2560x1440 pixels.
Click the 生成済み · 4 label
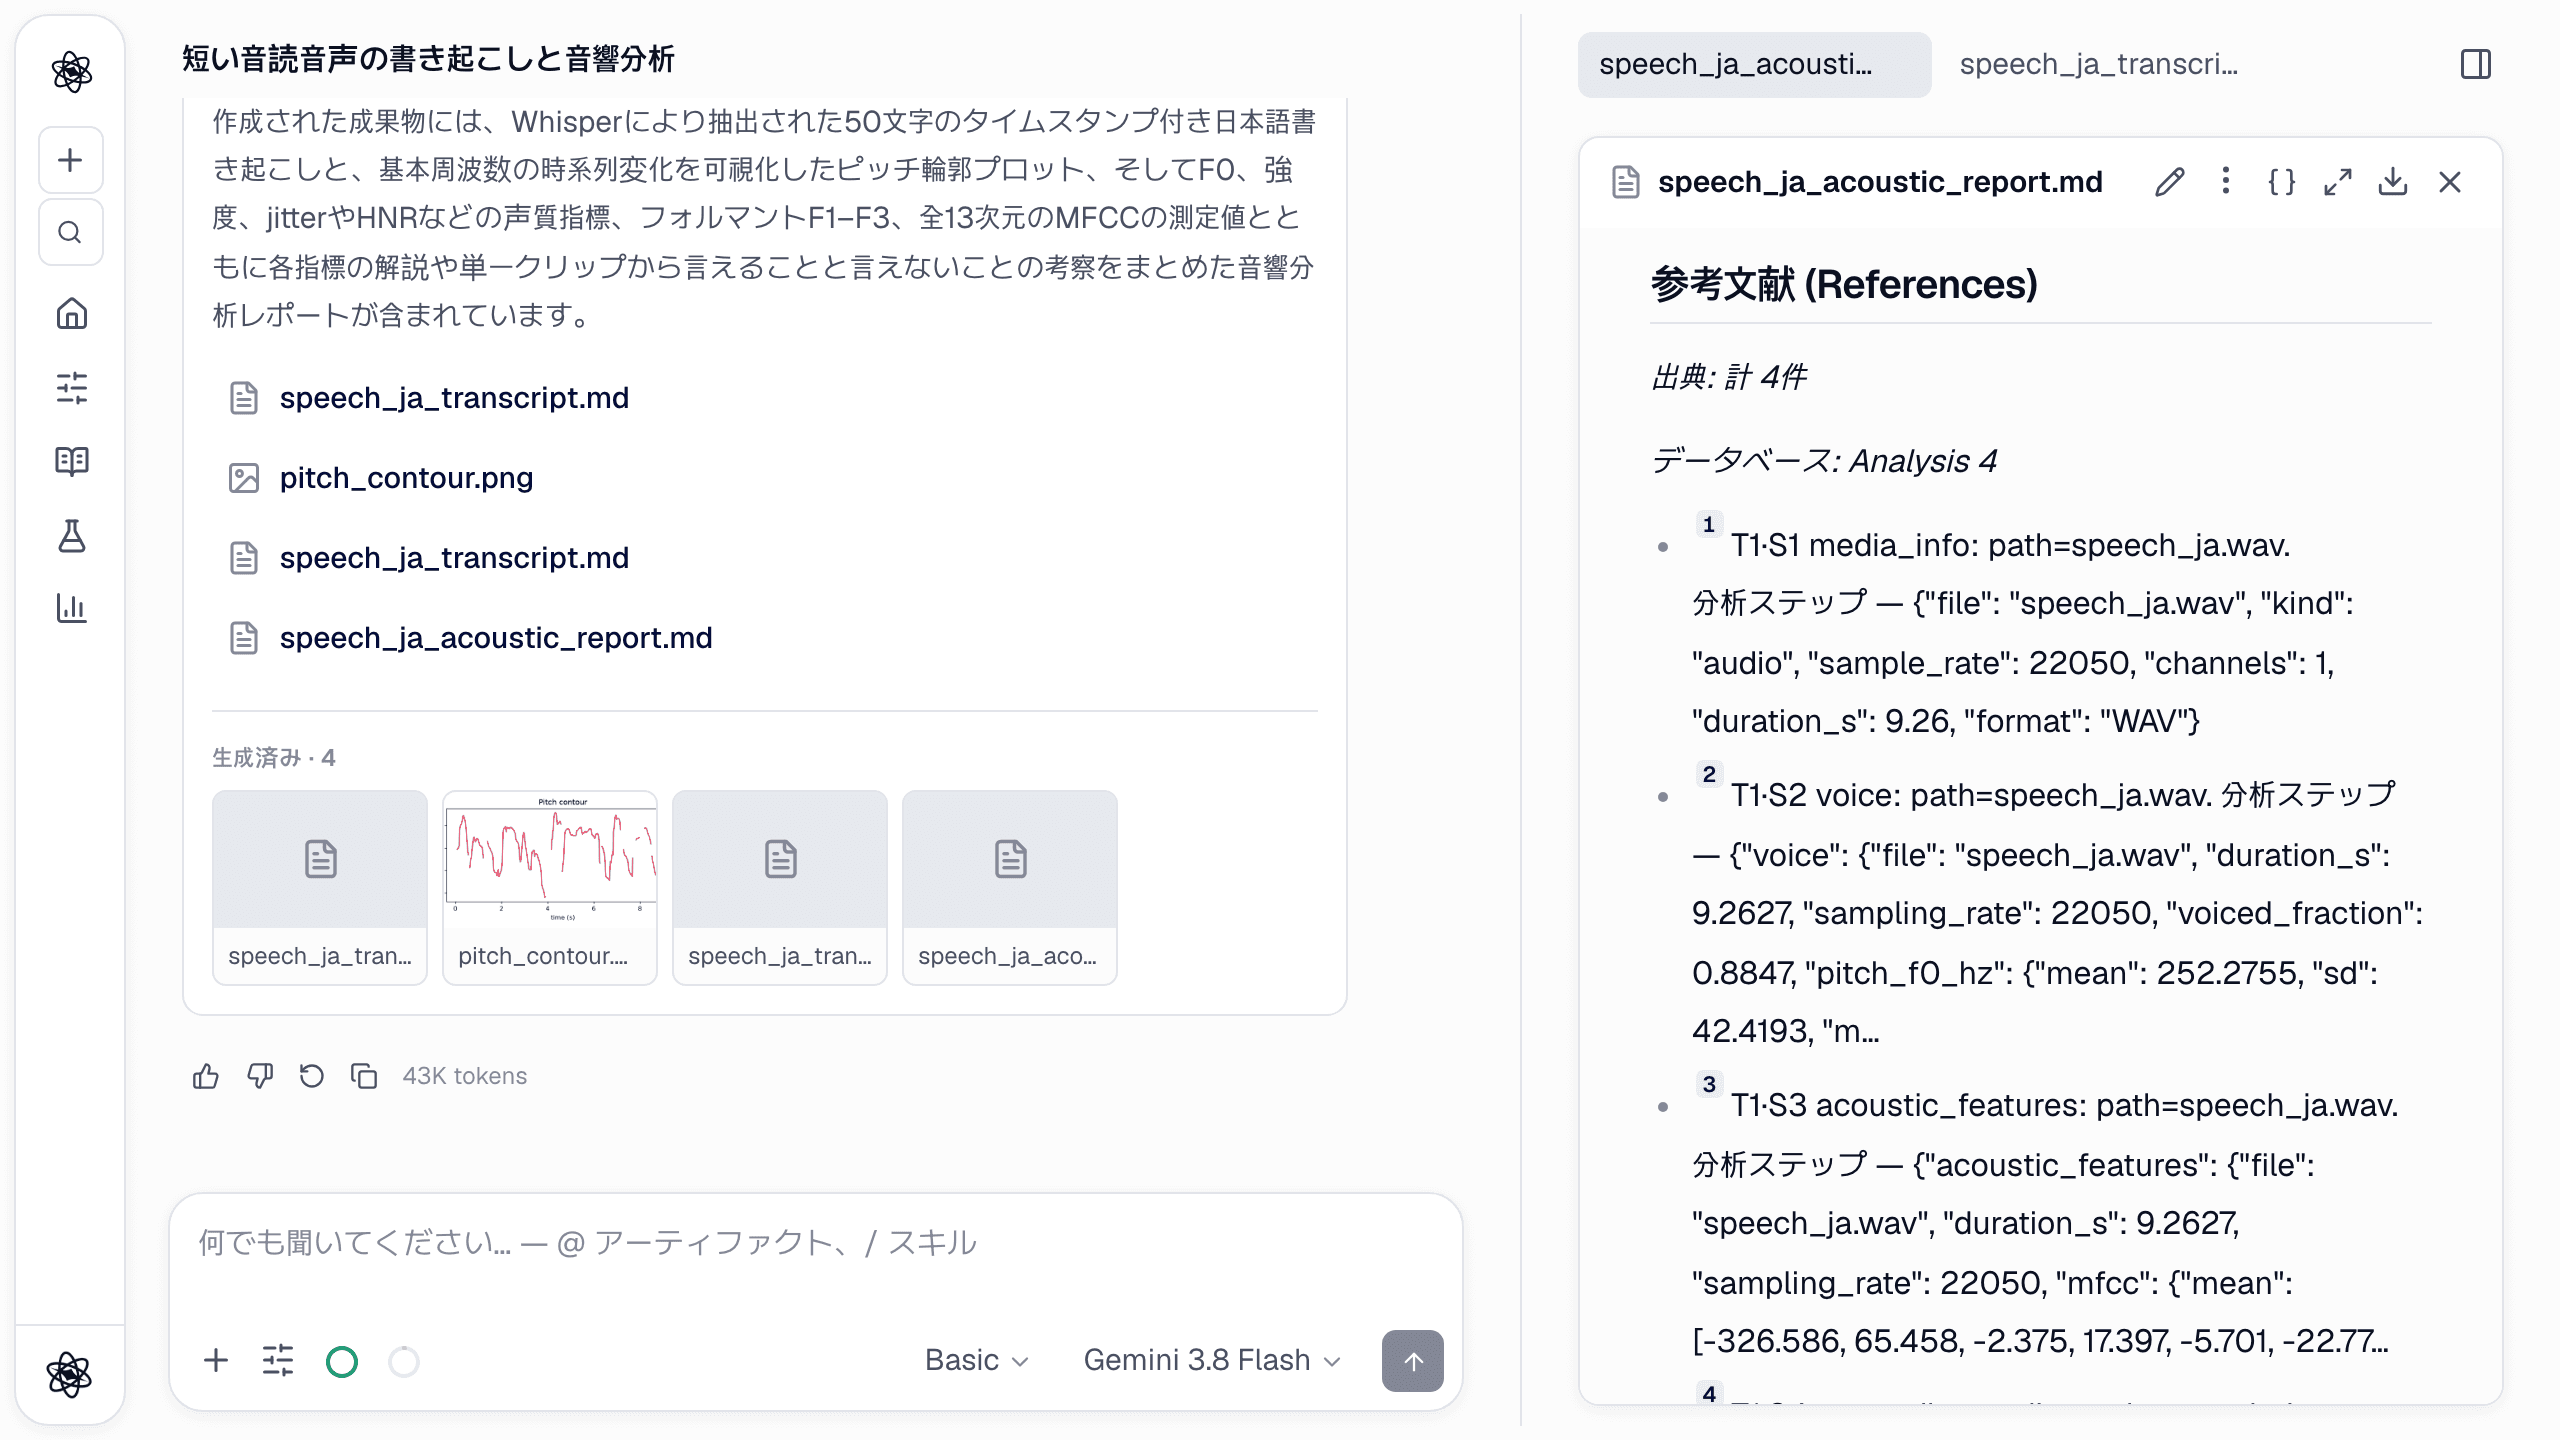coord(274,758)
